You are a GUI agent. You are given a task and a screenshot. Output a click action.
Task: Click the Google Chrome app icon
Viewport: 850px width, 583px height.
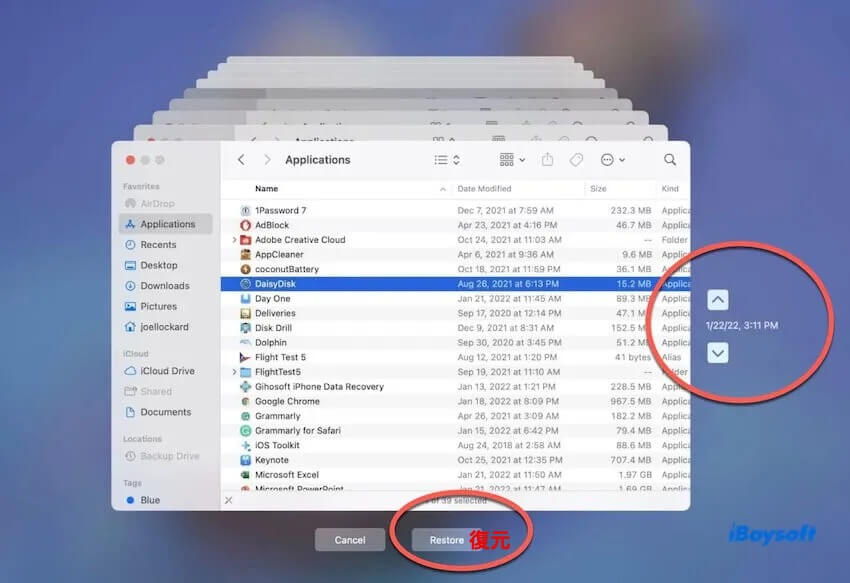(246, 401)
